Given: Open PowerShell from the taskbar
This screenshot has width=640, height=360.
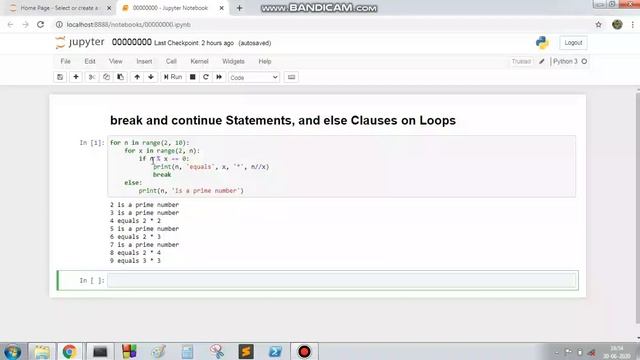Looking at the screenshot, I should point(276,351).
